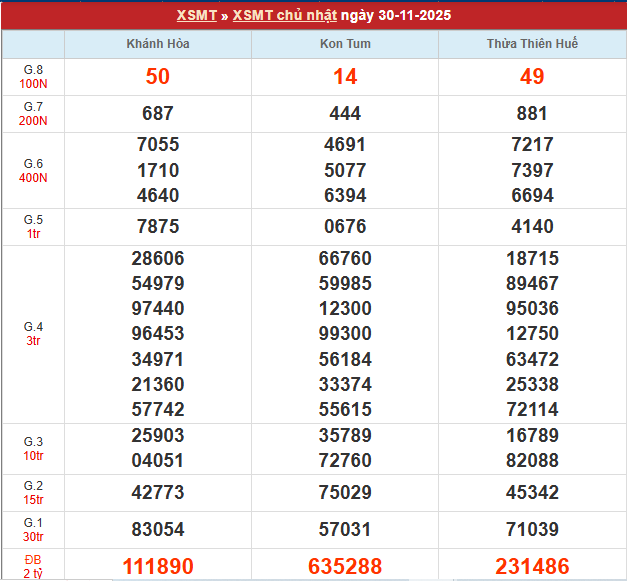Viewport: 627px width, 581px height.
Task: Select the G.6 400N prize label
Action: [x=33, y=171]
